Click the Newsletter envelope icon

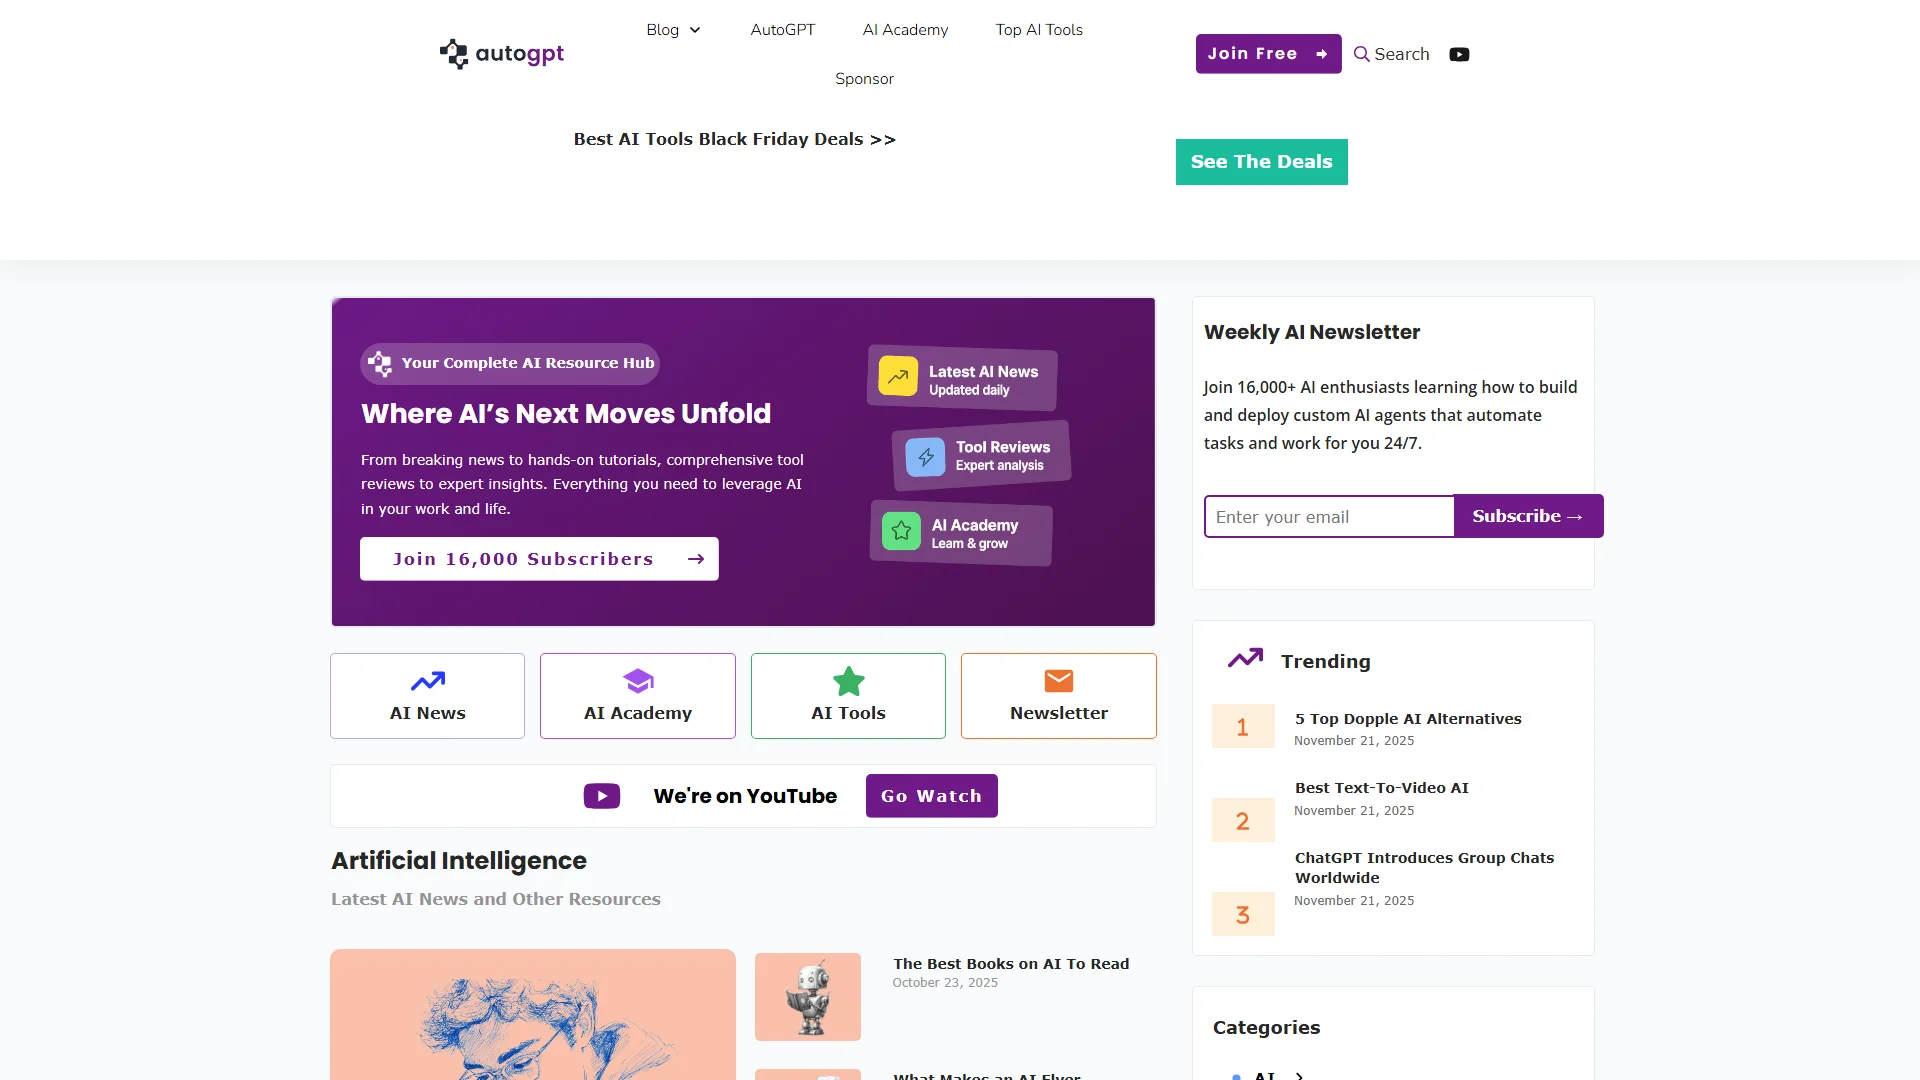tap(1058, 680)
